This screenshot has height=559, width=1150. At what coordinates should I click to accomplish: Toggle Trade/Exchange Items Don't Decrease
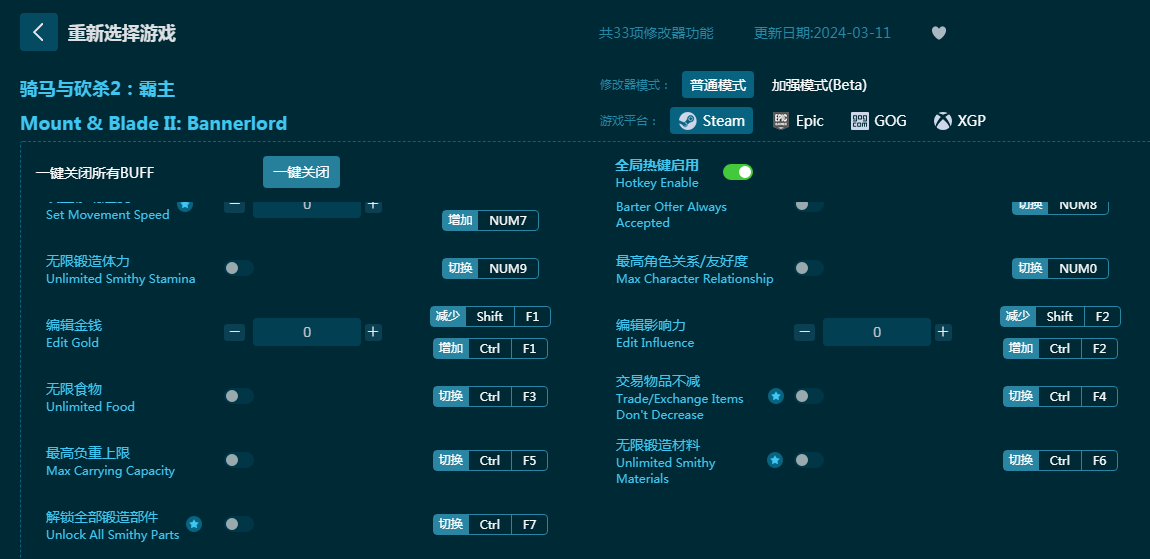pos(809,396)
